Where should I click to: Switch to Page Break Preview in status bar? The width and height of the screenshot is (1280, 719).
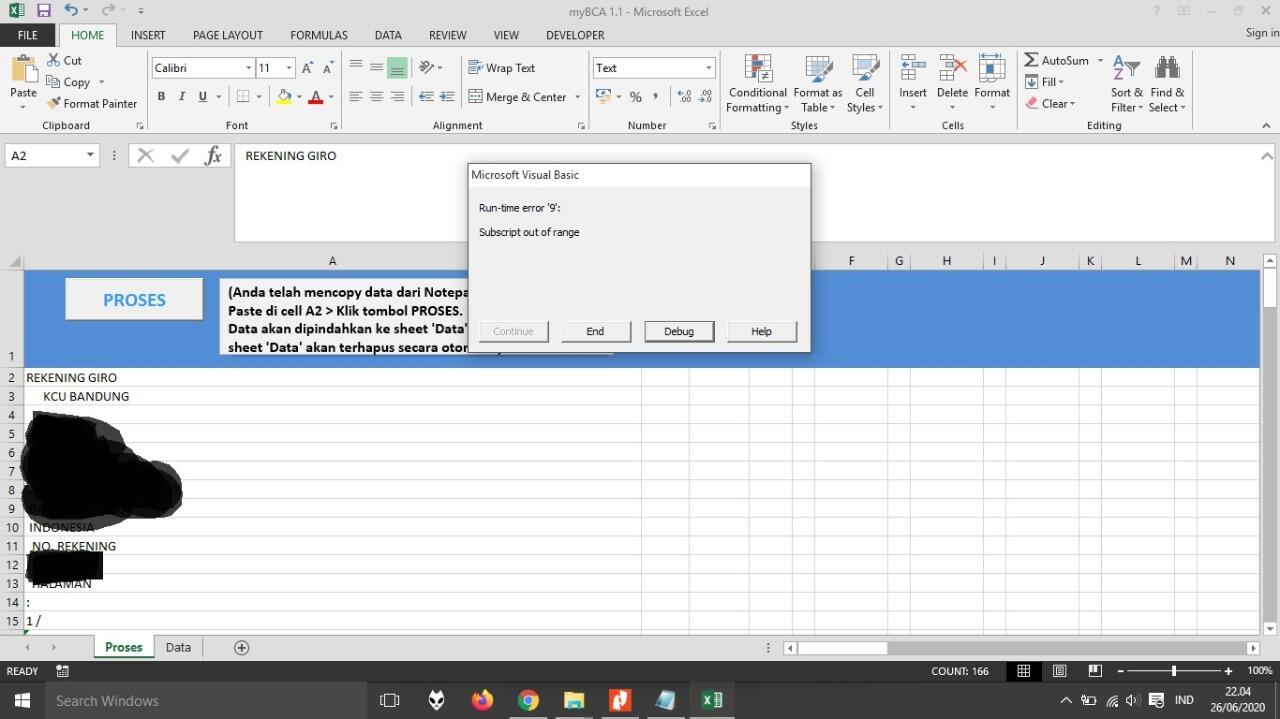pyautogui.click(x=1095, y=671)
